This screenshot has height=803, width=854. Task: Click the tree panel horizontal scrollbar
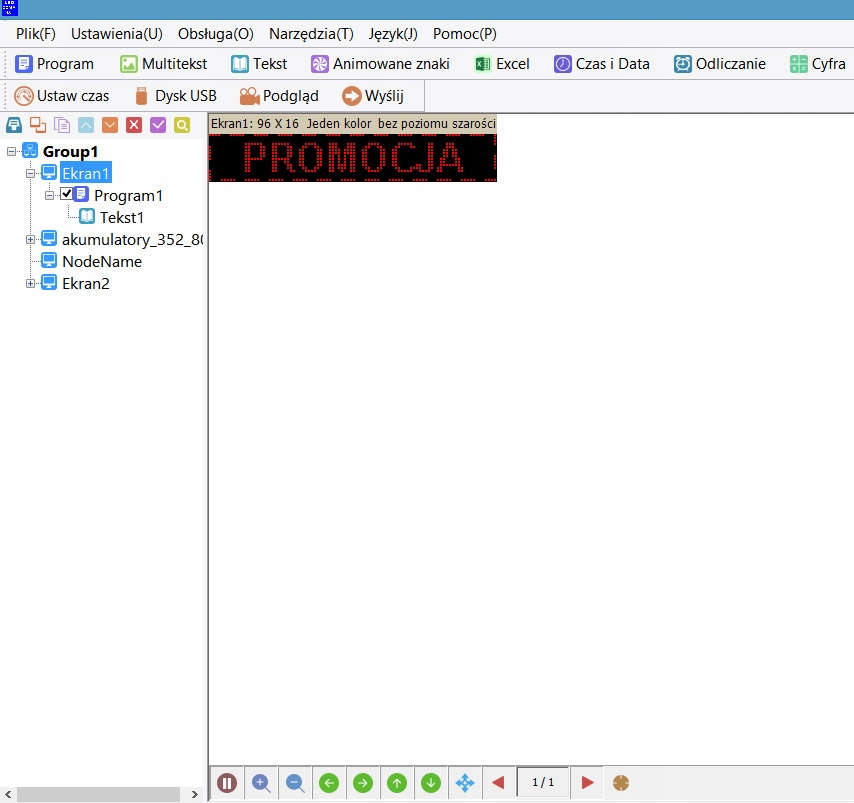[101, 794]
